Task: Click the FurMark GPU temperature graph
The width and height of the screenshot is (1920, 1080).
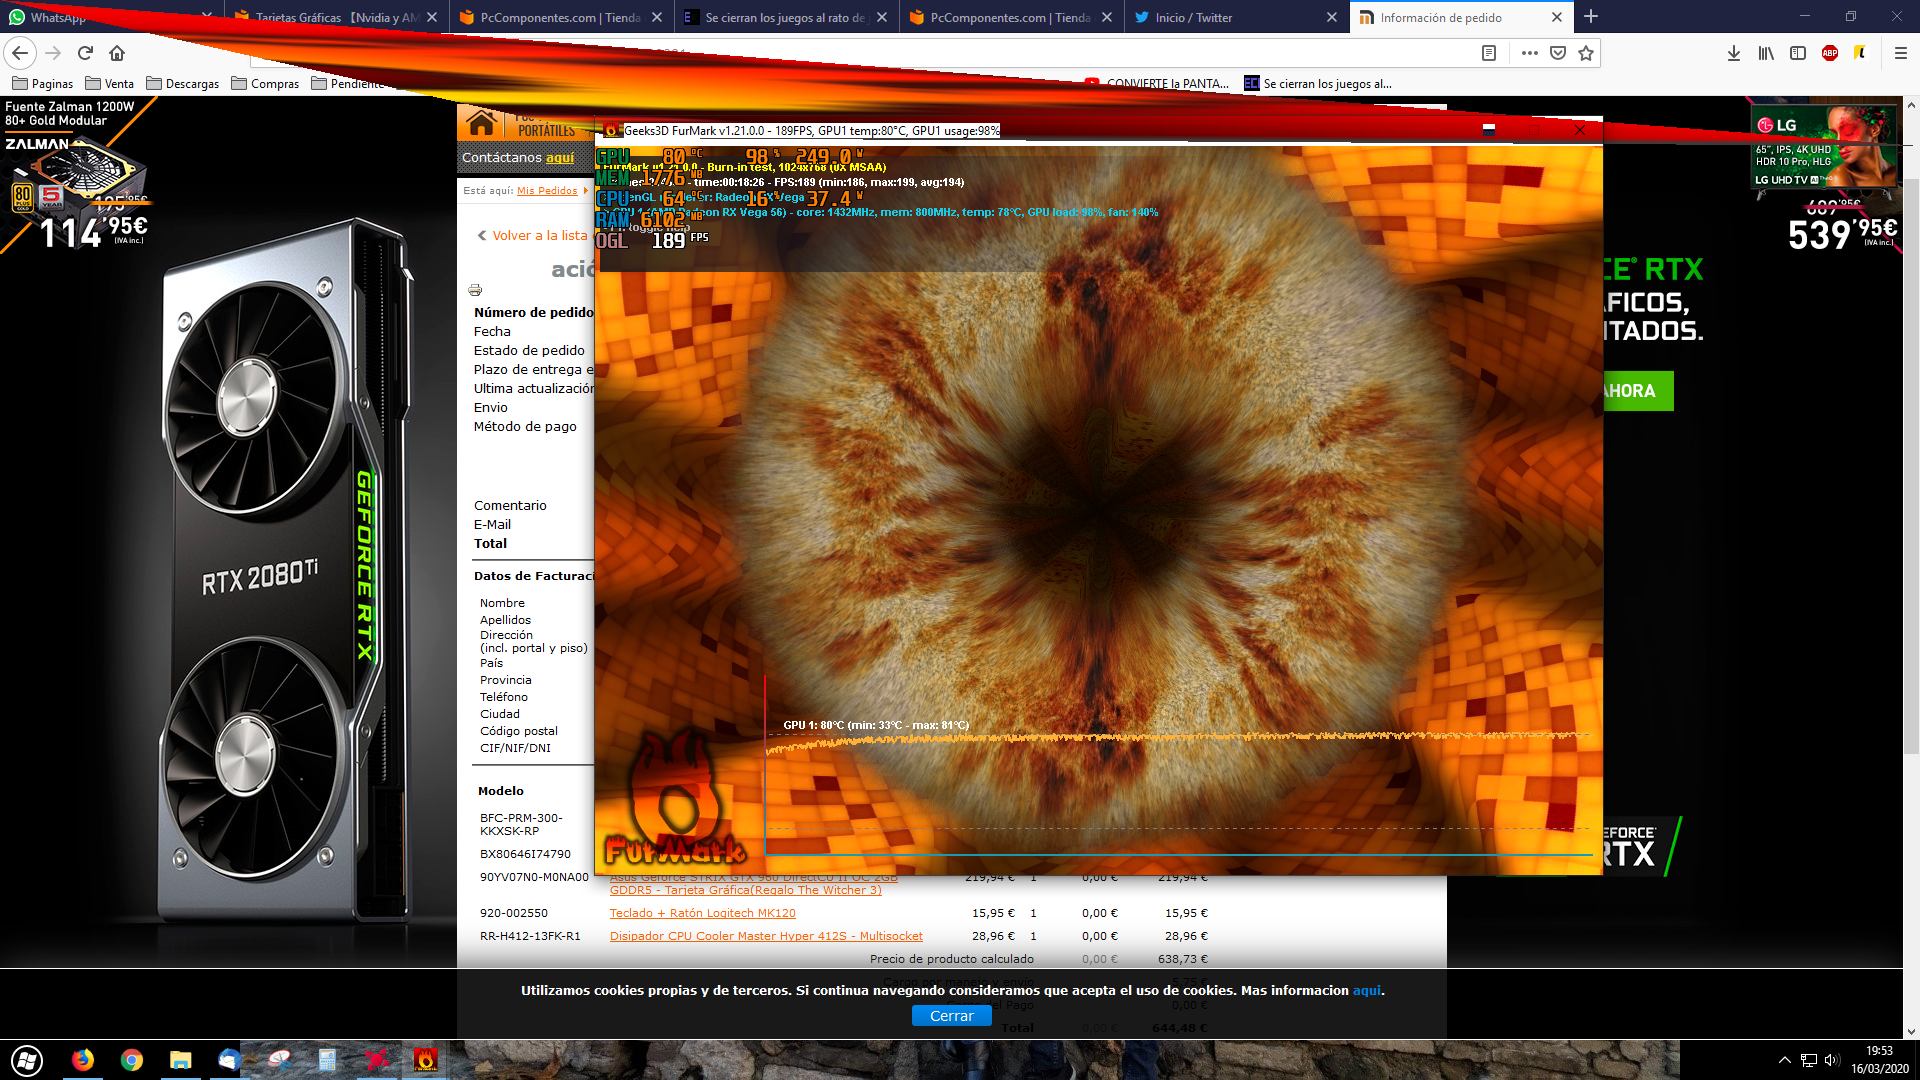Action: pyautogui.click(x=1178, y=766)
